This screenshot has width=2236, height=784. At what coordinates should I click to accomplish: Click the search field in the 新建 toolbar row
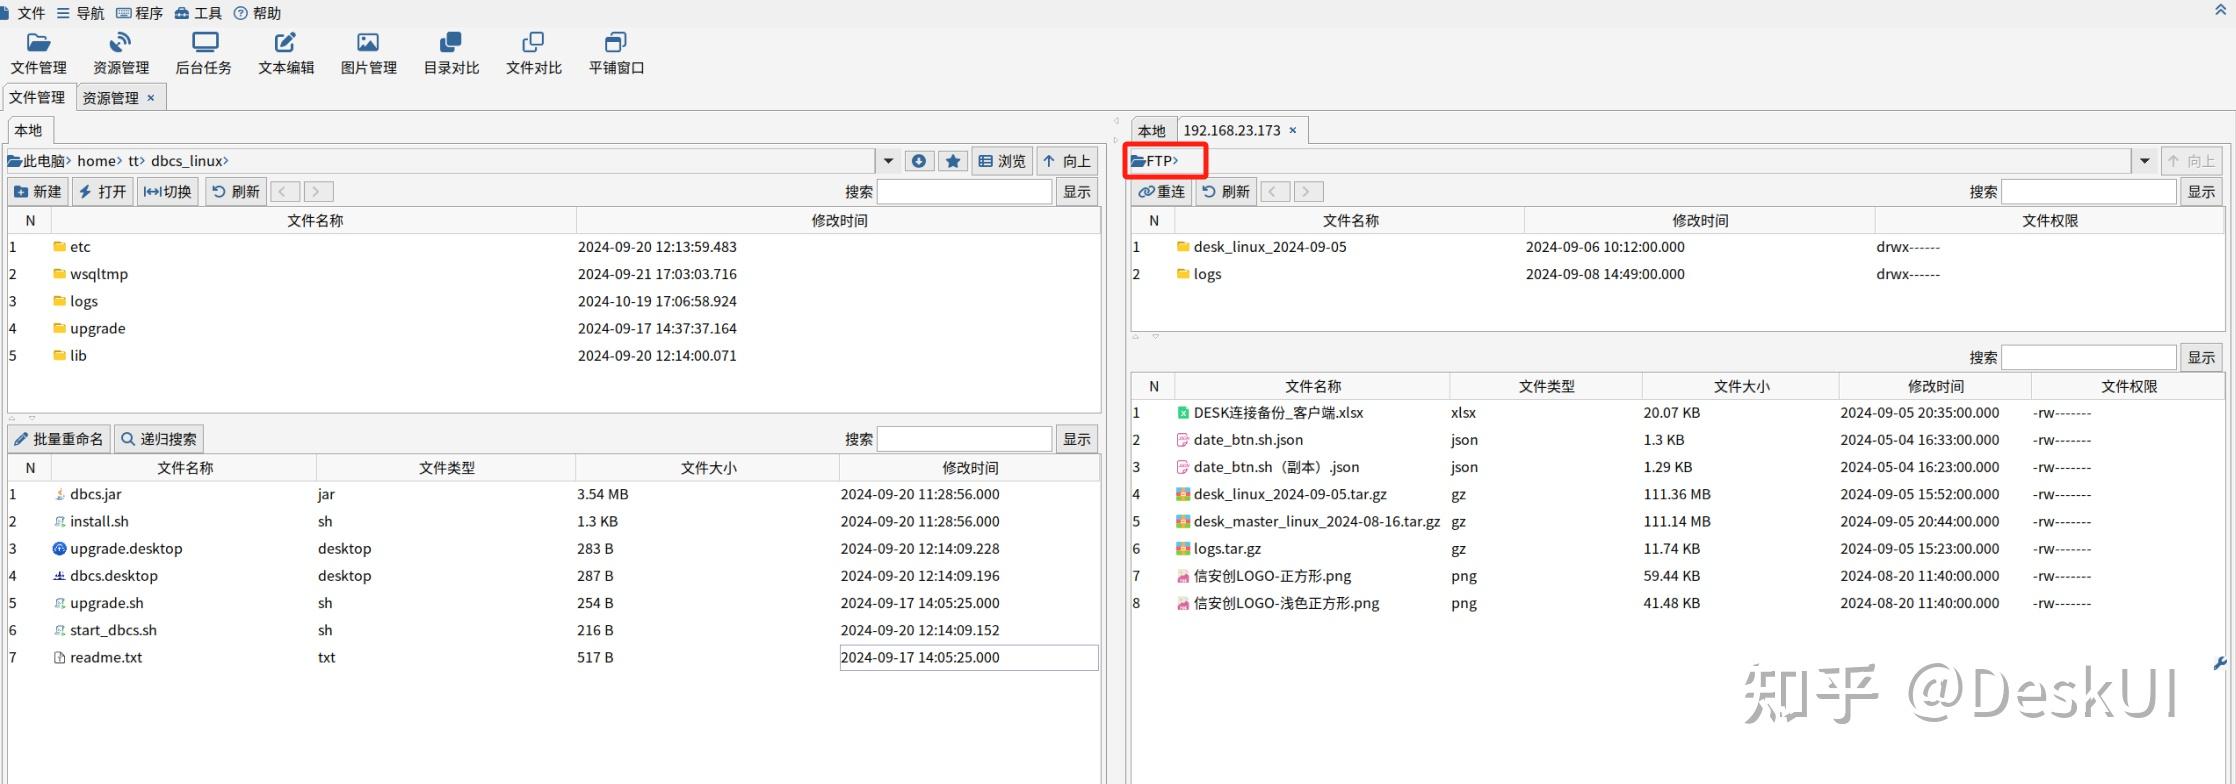[x=964, y=192]
